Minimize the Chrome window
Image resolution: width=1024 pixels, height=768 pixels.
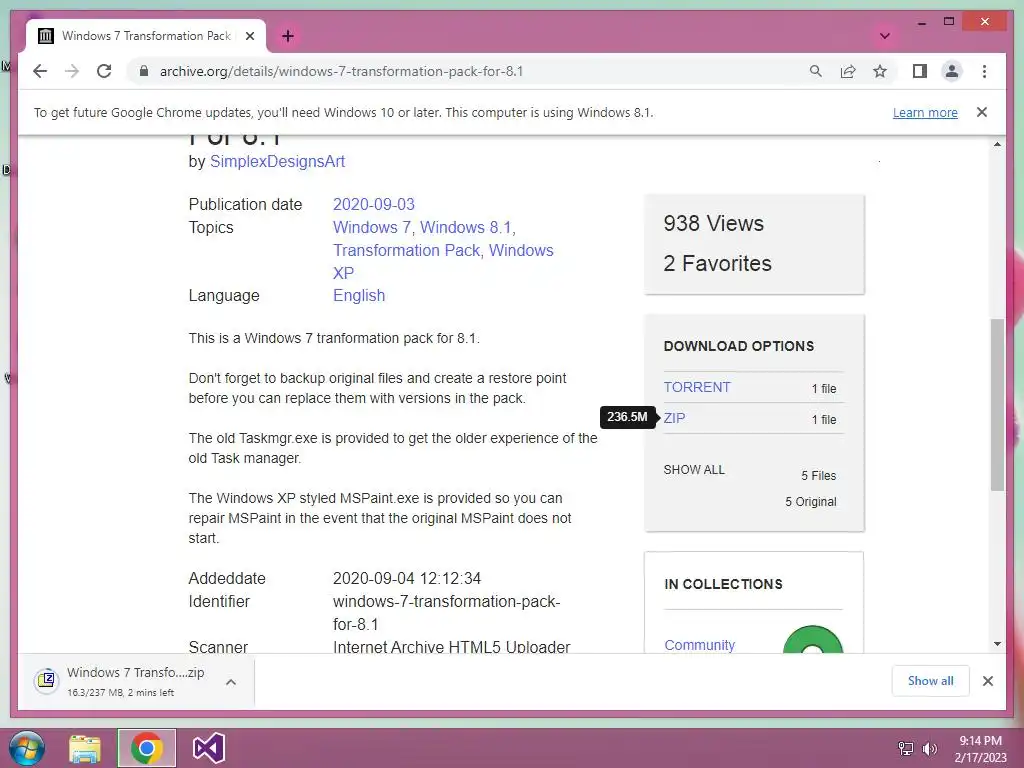pyautogui.click(x=921, y=22)
